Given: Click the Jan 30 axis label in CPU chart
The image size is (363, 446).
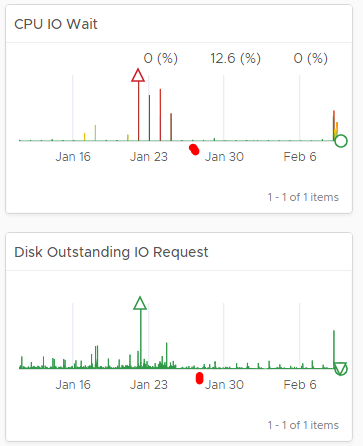Looking at the screenshot, I should [x=224, y=157].
